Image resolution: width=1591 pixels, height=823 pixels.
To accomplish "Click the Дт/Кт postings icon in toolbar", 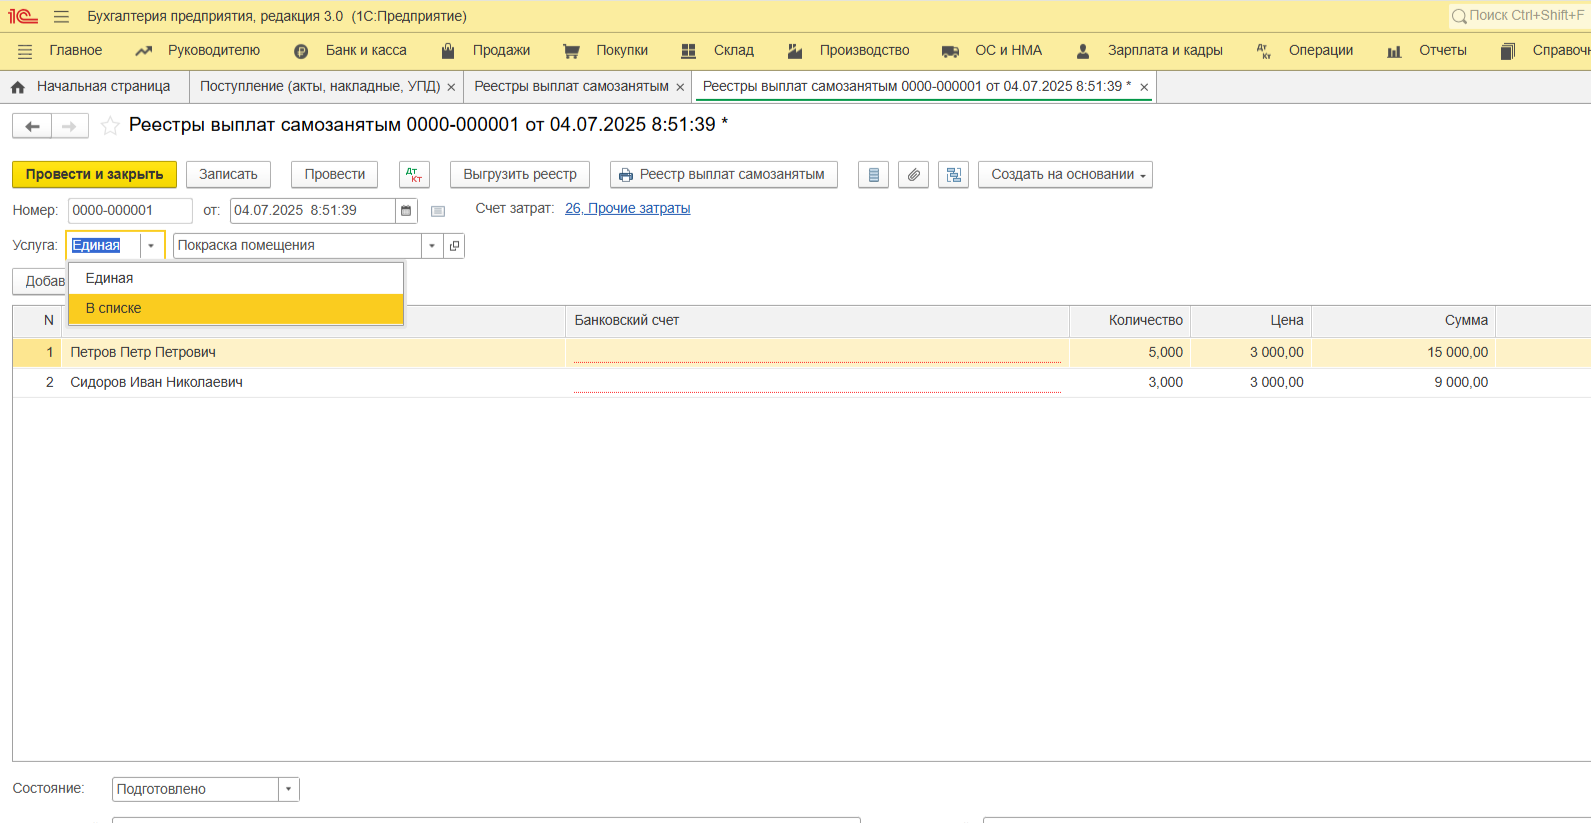I will point(414,174).
